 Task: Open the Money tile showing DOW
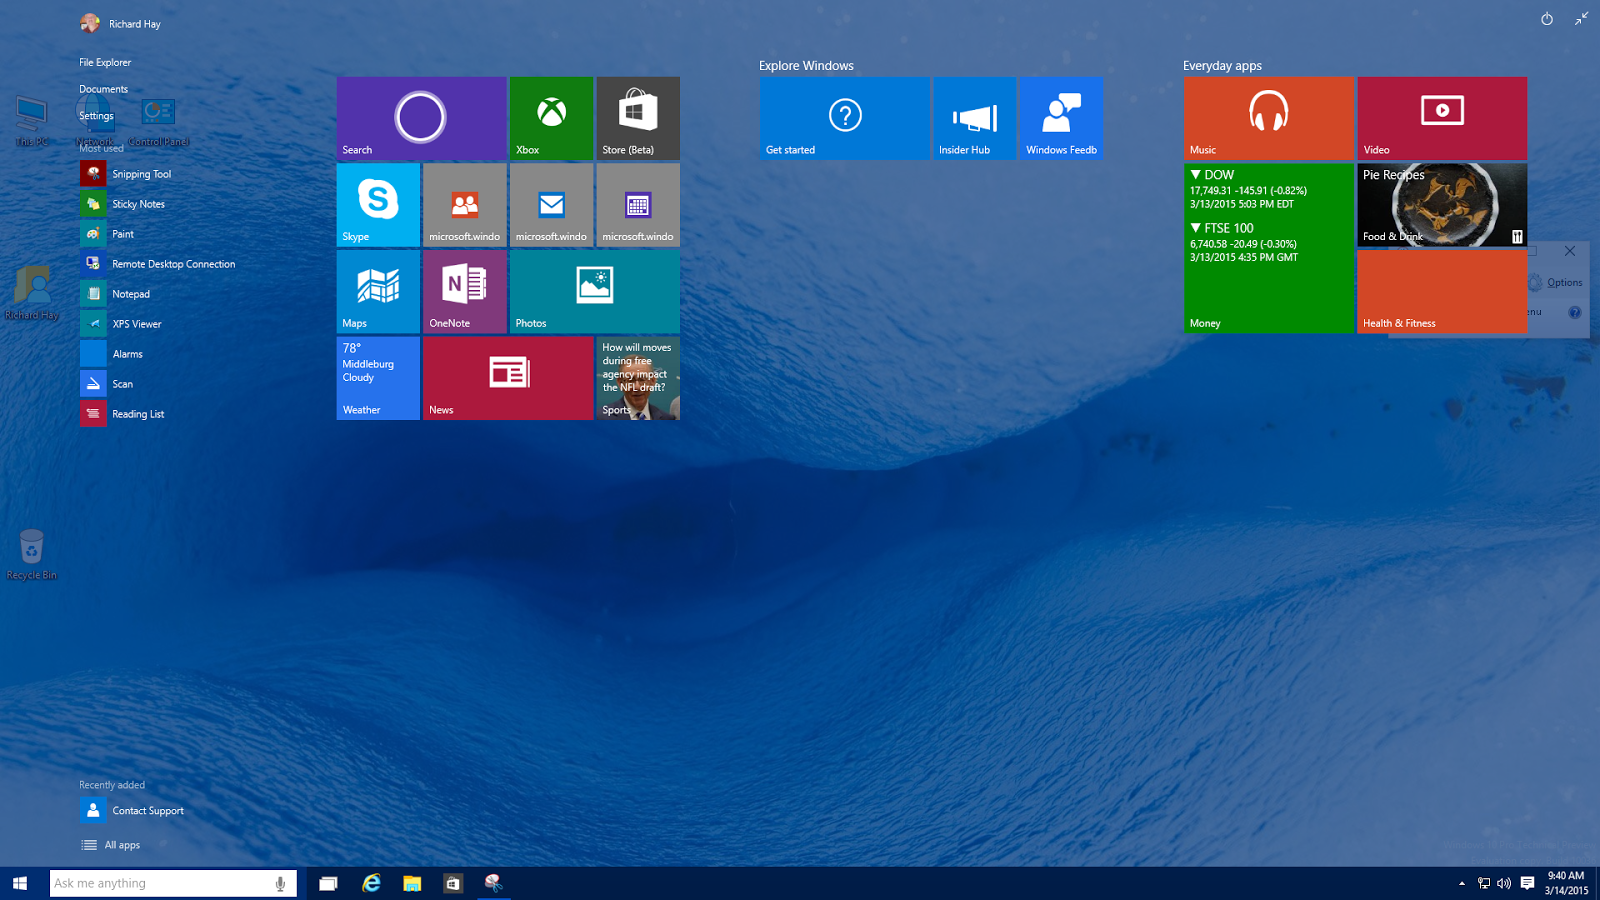(x=1268, y=248)
